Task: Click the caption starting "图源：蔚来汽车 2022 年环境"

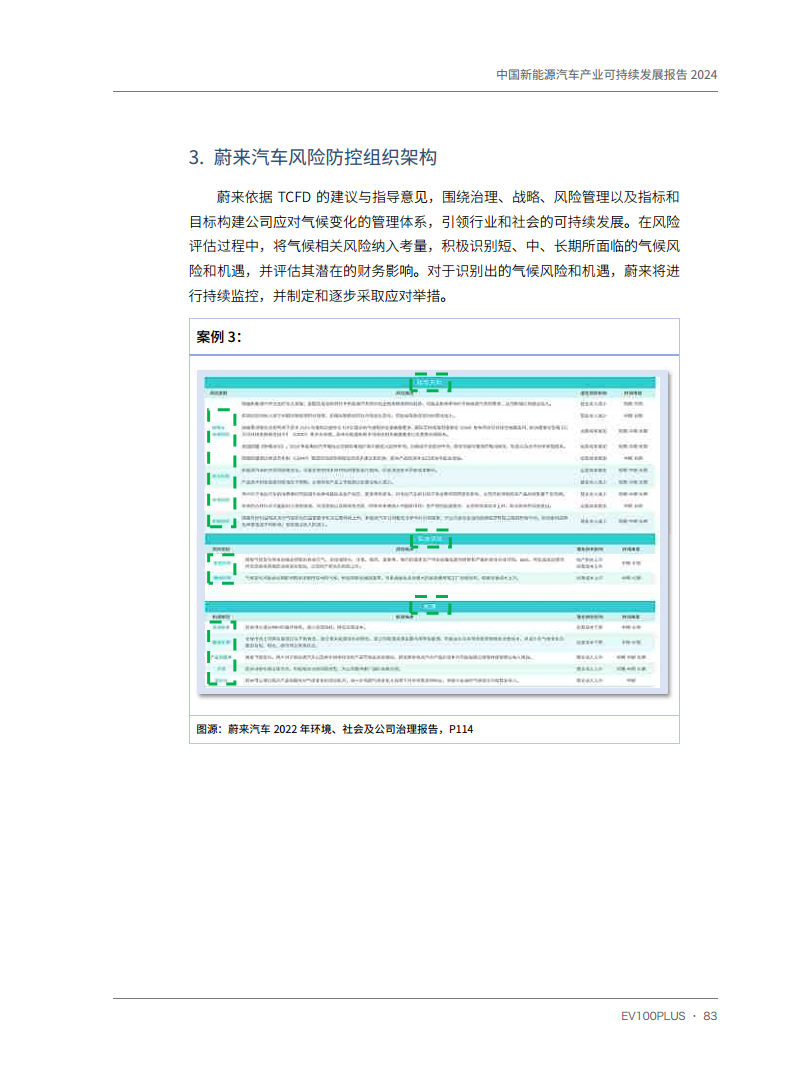Action: (334, 729)
